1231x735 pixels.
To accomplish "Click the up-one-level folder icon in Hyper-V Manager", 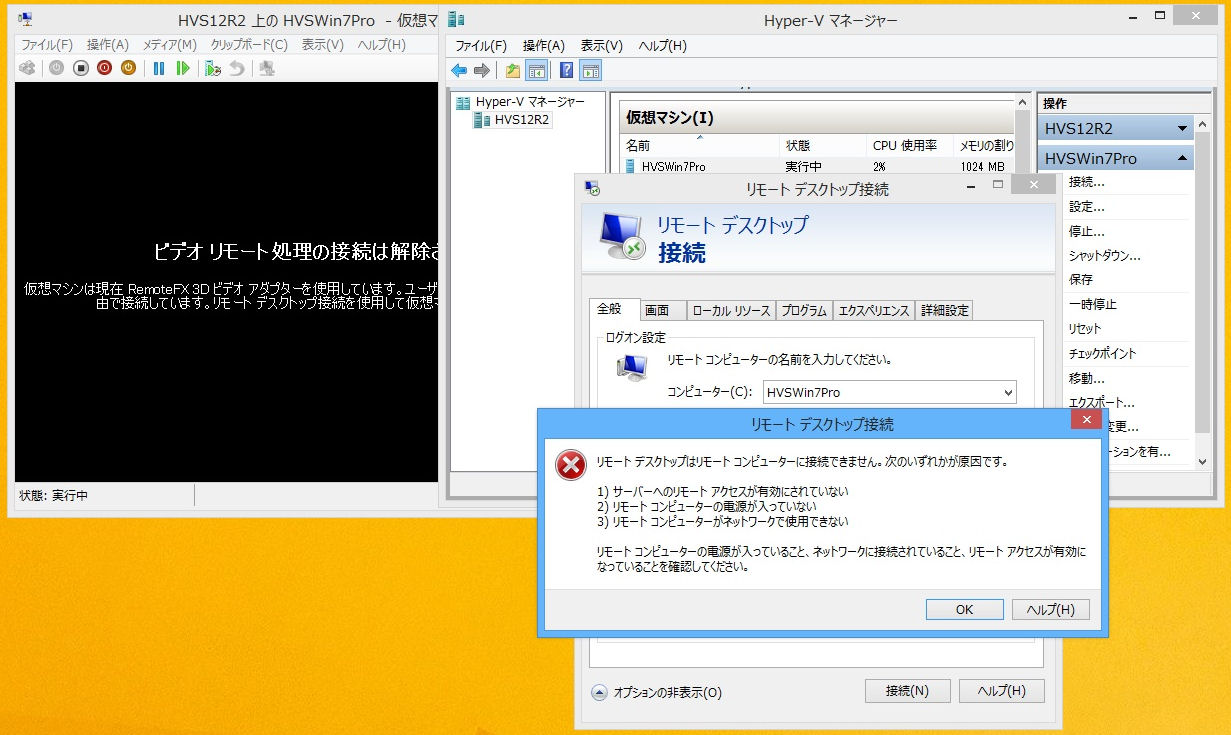I will click(513, 70).
